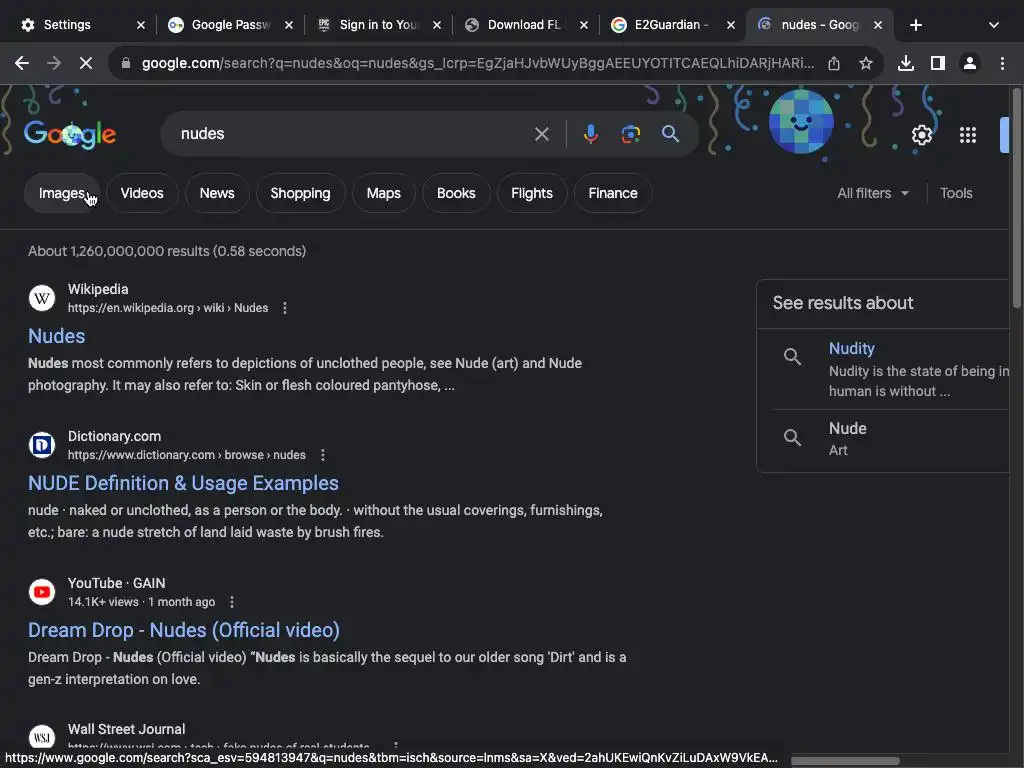Select the Flights search filter

coord(532,193)
